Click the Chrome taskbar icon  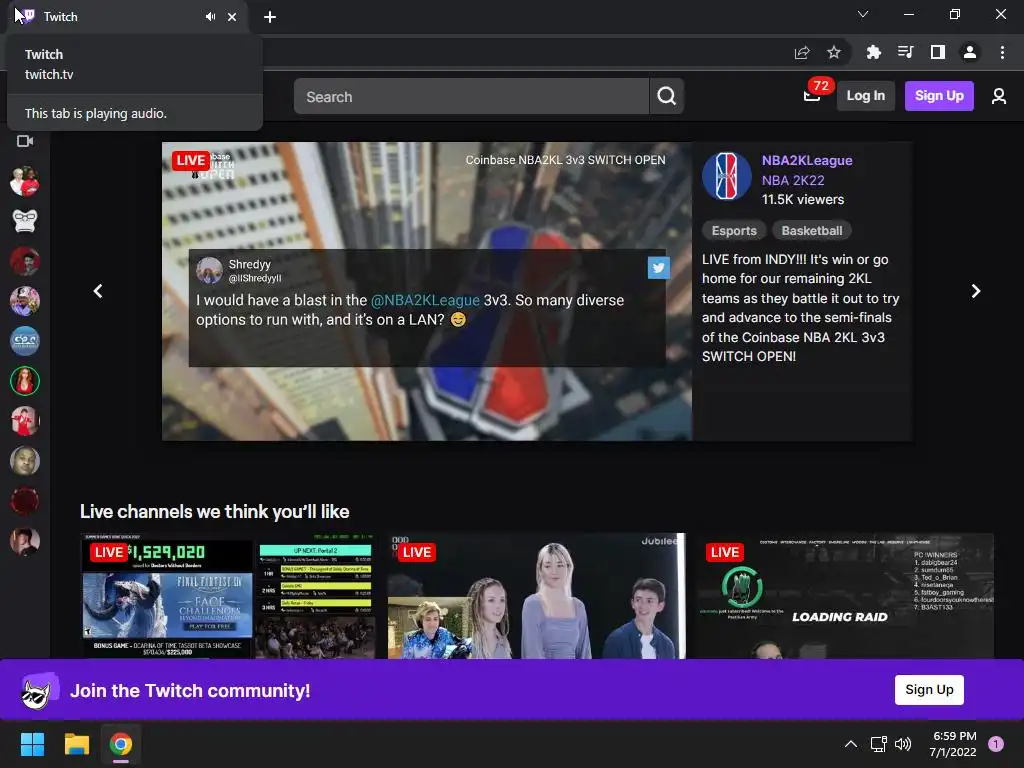pyautogui.click(x=121, y=744)
